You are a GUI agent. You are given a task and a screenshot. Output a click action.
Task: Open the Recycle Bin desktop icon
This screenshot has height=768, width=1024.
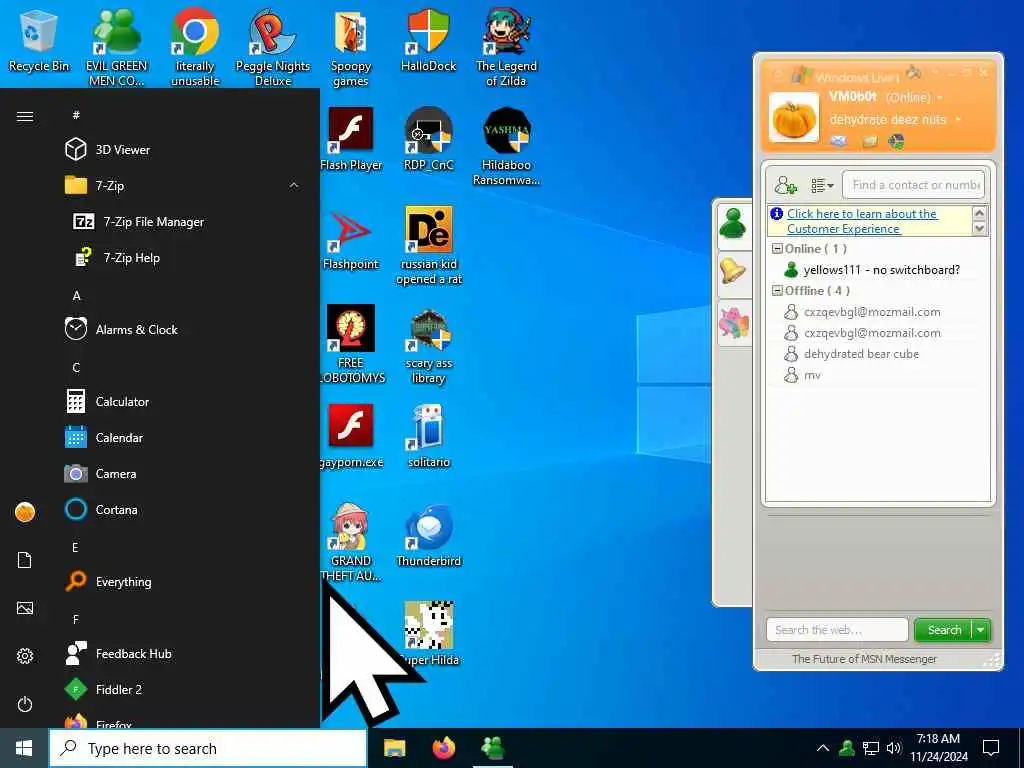(39, 40)
